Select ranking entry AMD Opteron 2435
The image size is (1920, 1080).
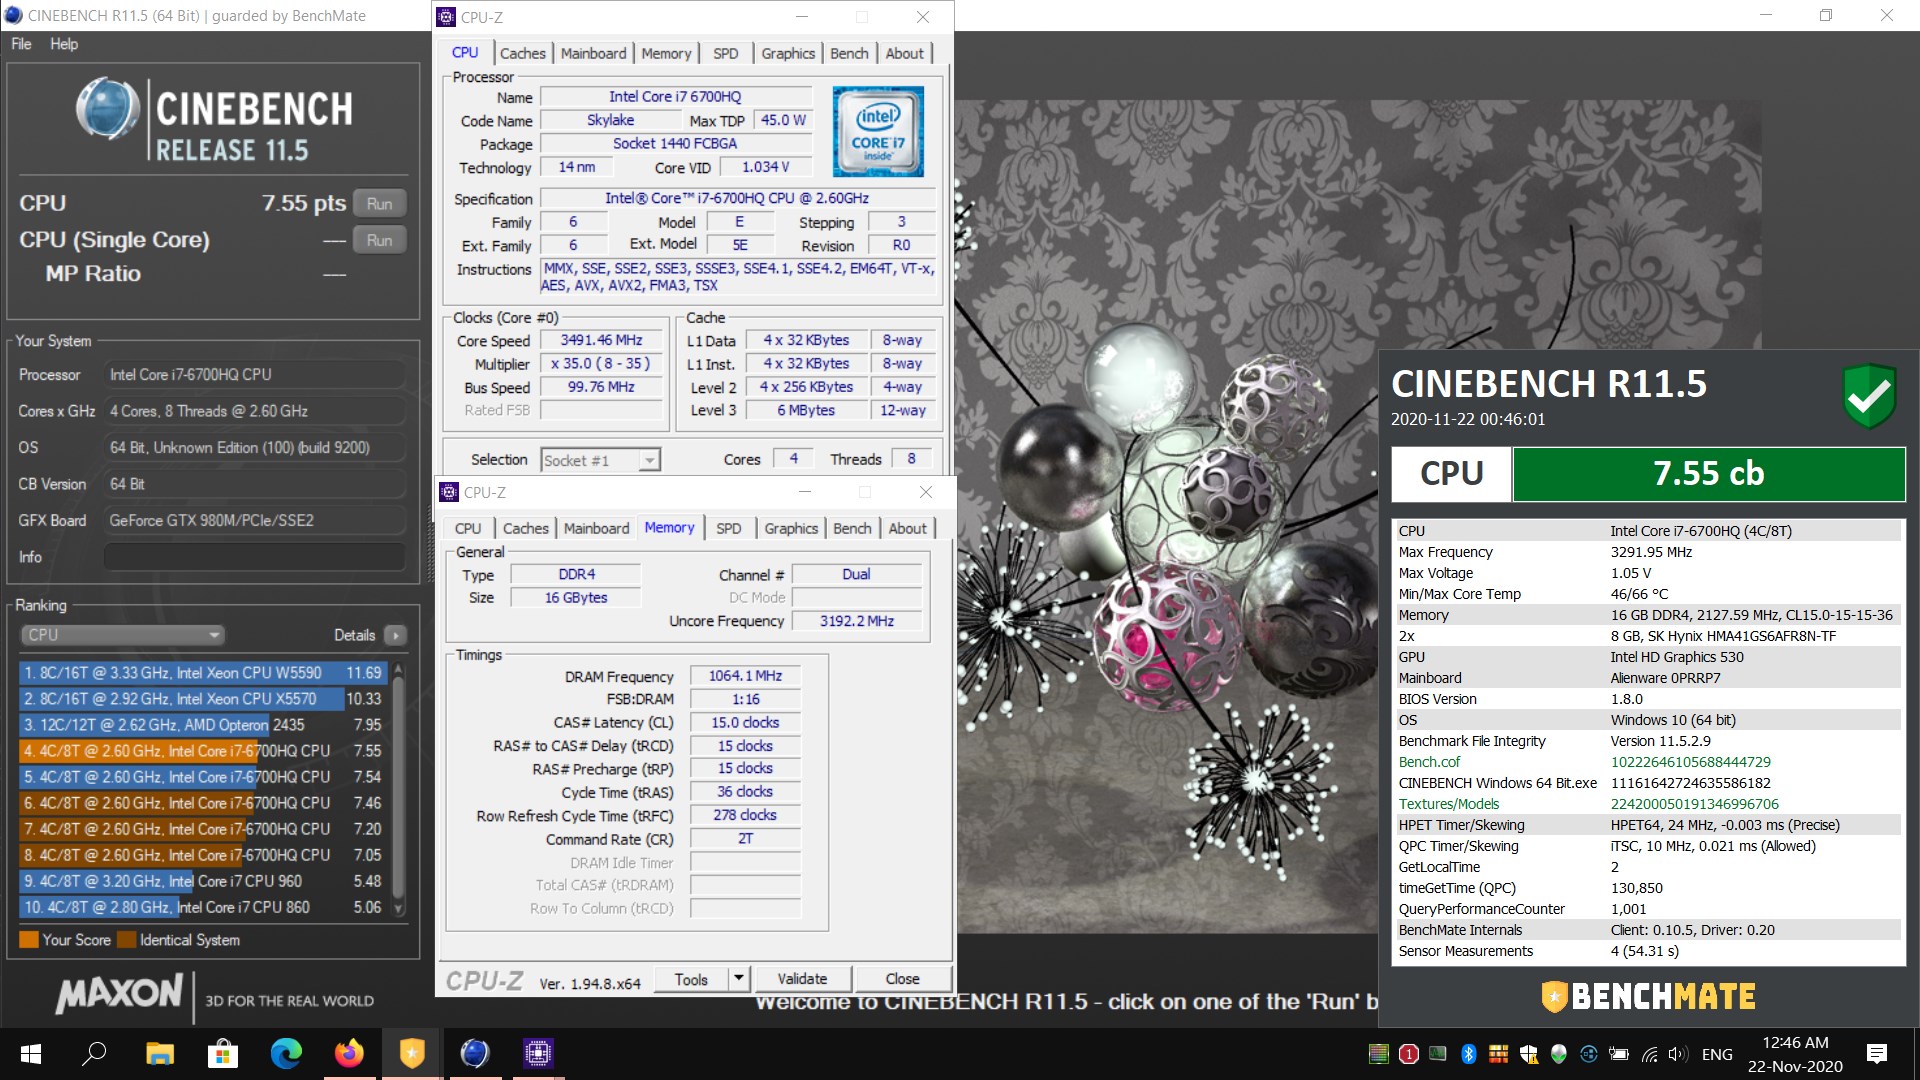pyautogui.click(x=202, y=725)
